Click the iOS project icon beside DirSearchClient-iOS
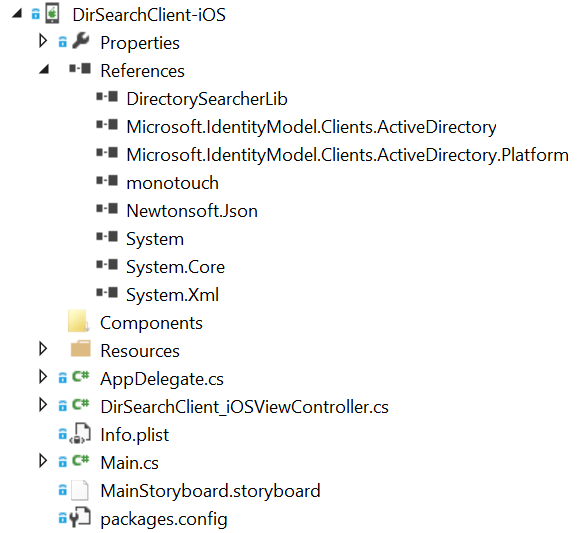Screen dimensions: 582x533 (52, 14)
